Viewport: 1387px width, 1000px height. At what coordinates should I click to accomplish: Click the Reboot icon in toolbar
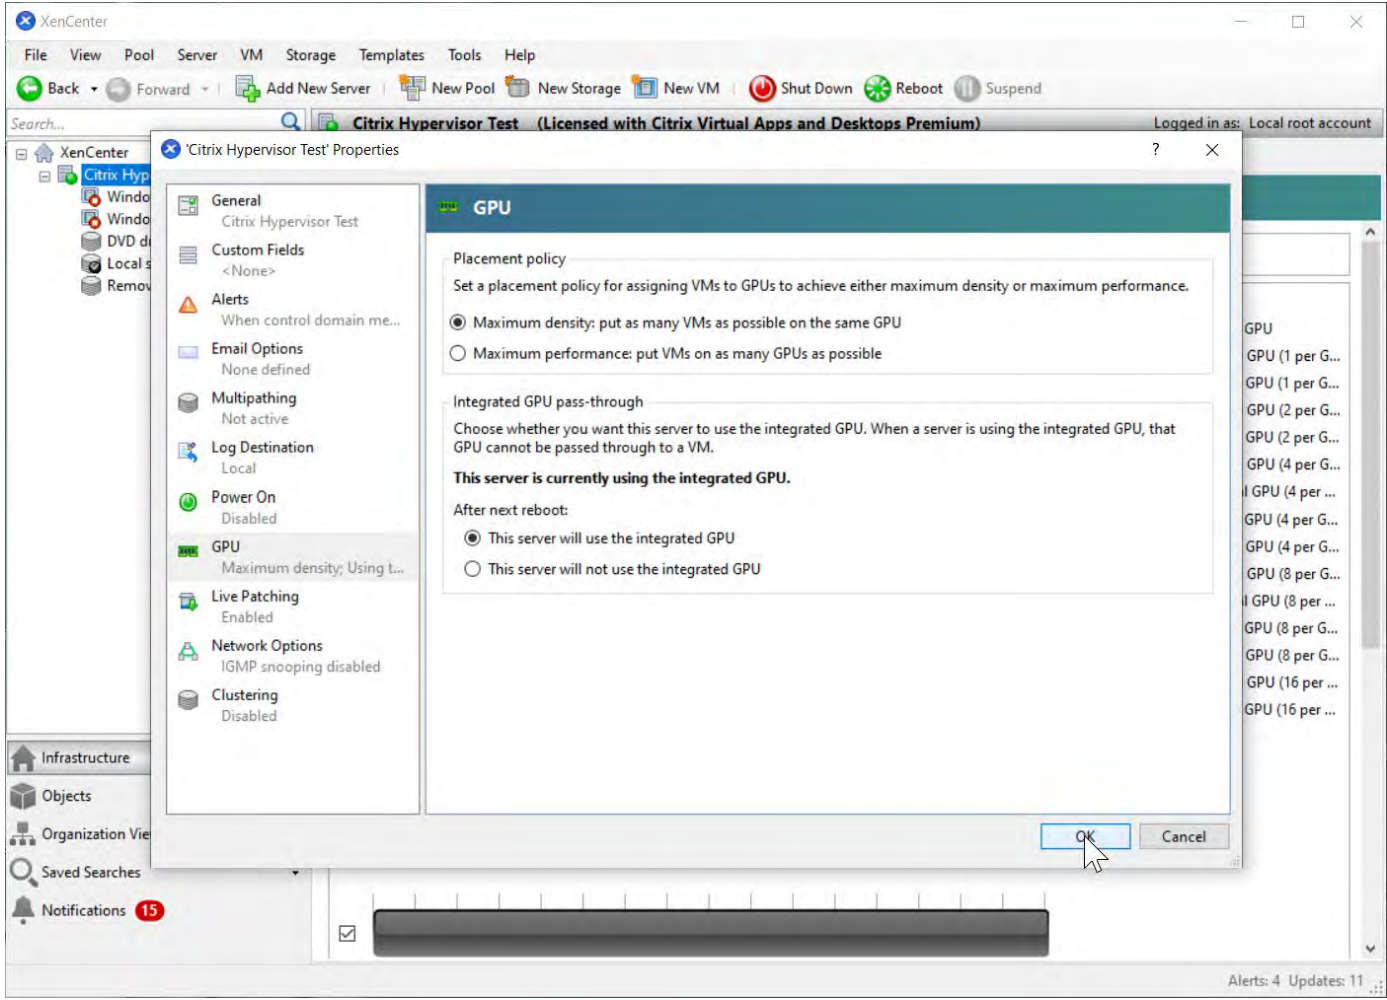coord(877,89)
